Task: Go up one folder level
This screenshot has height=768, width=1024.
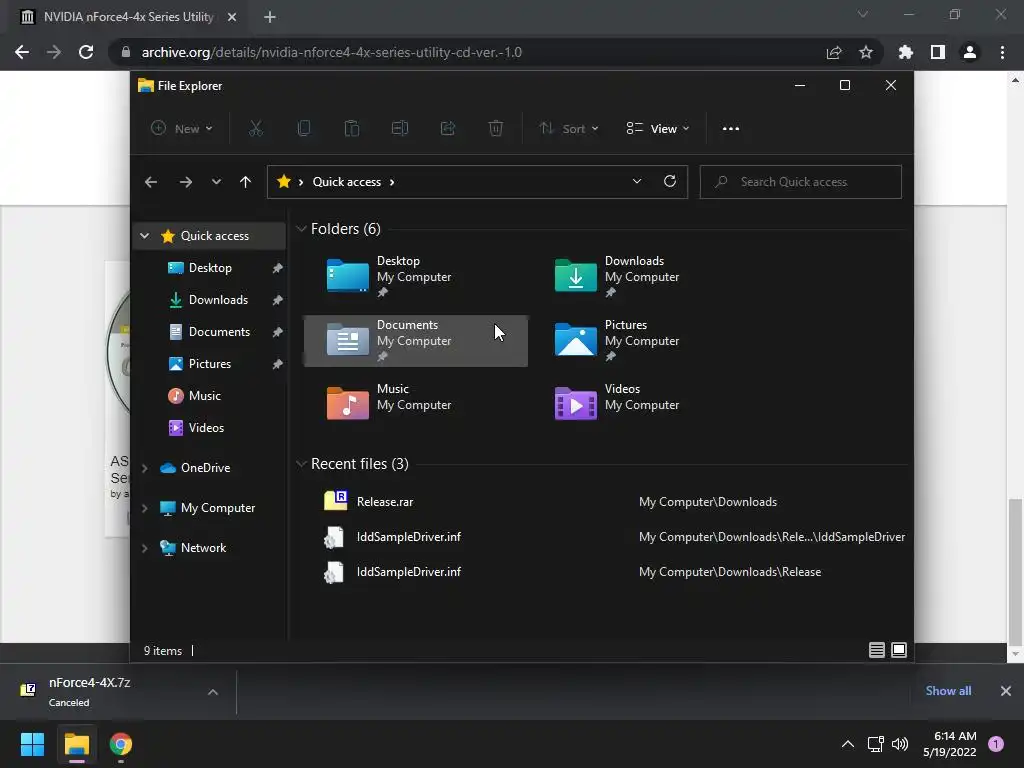Action: coord(246,182)
